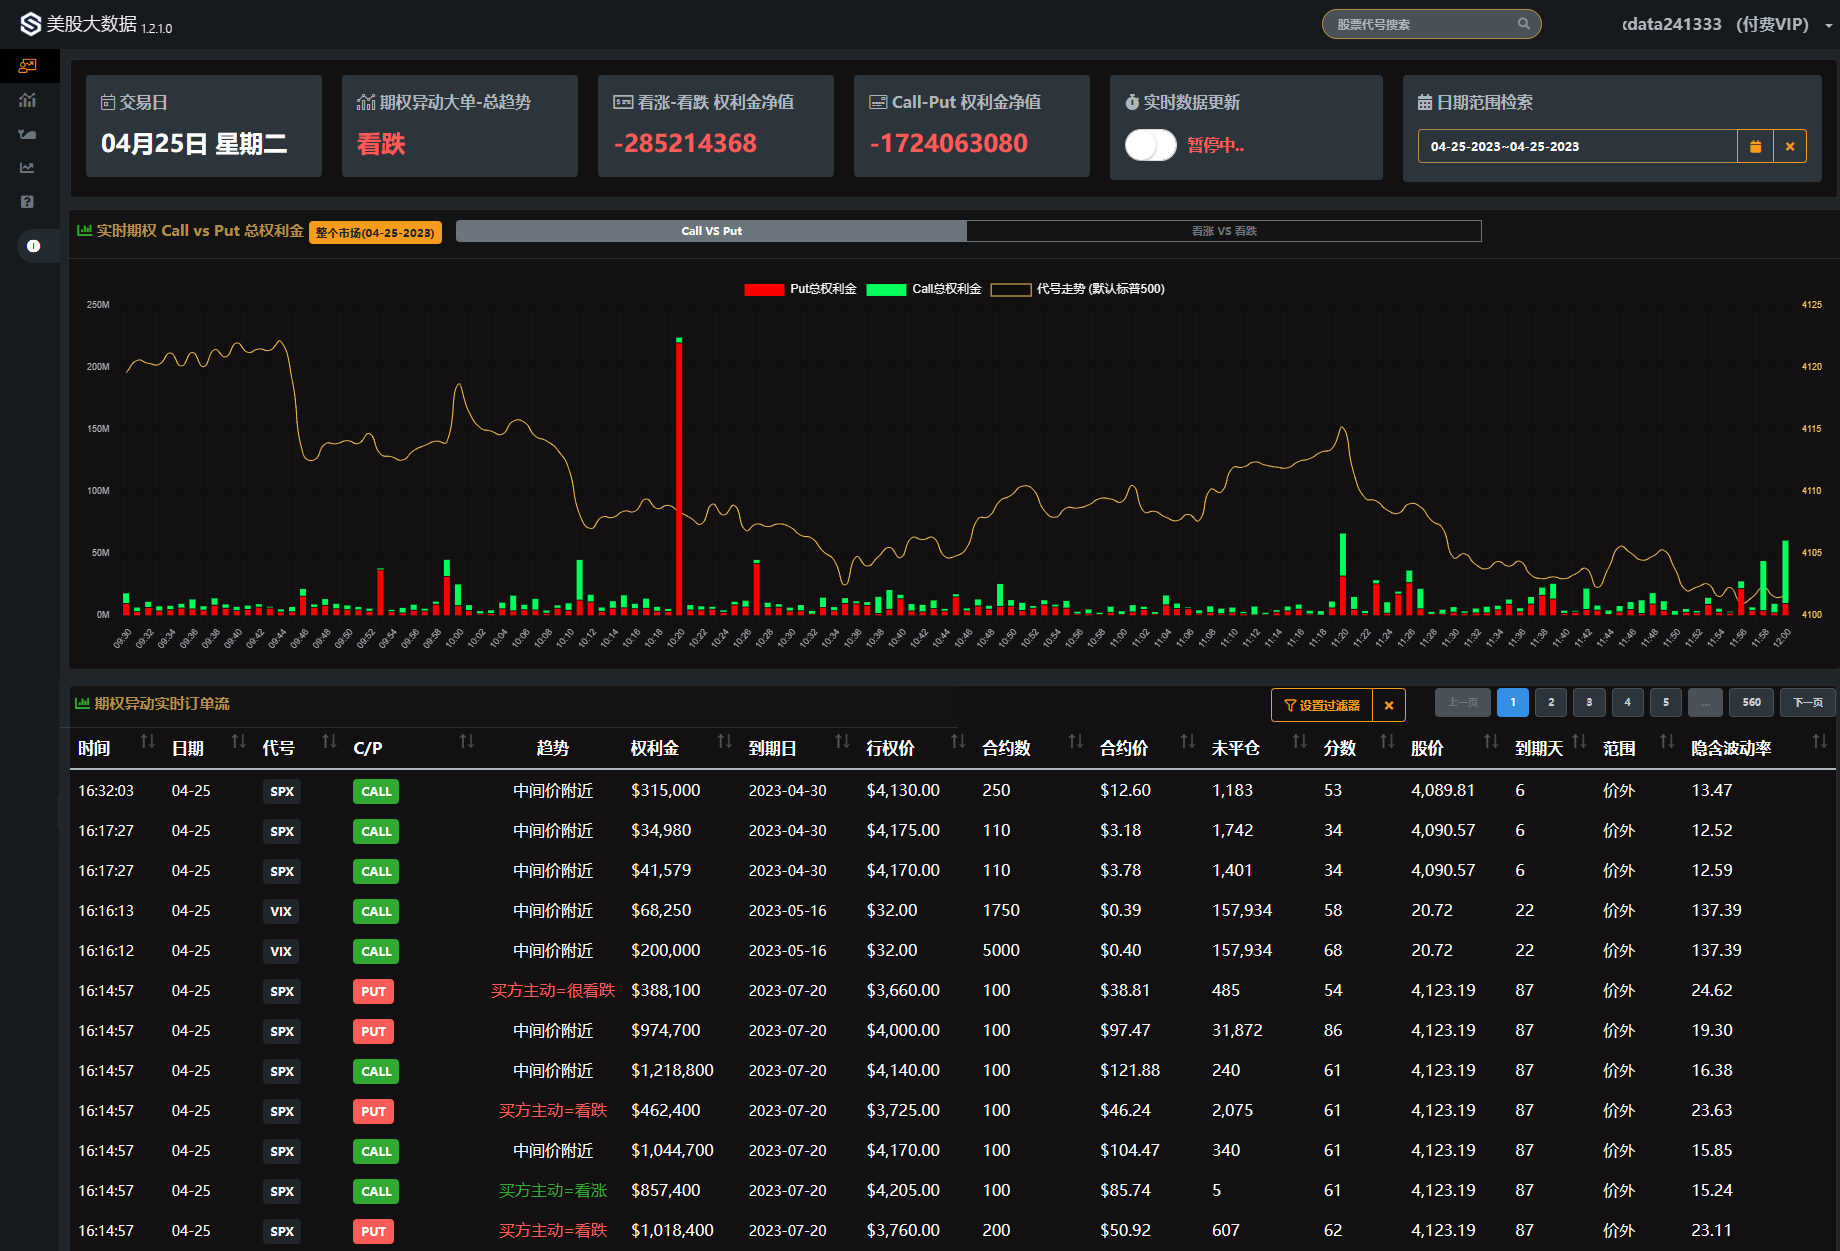Focus the 股票代号搜索 search field

pos(1431,24)
